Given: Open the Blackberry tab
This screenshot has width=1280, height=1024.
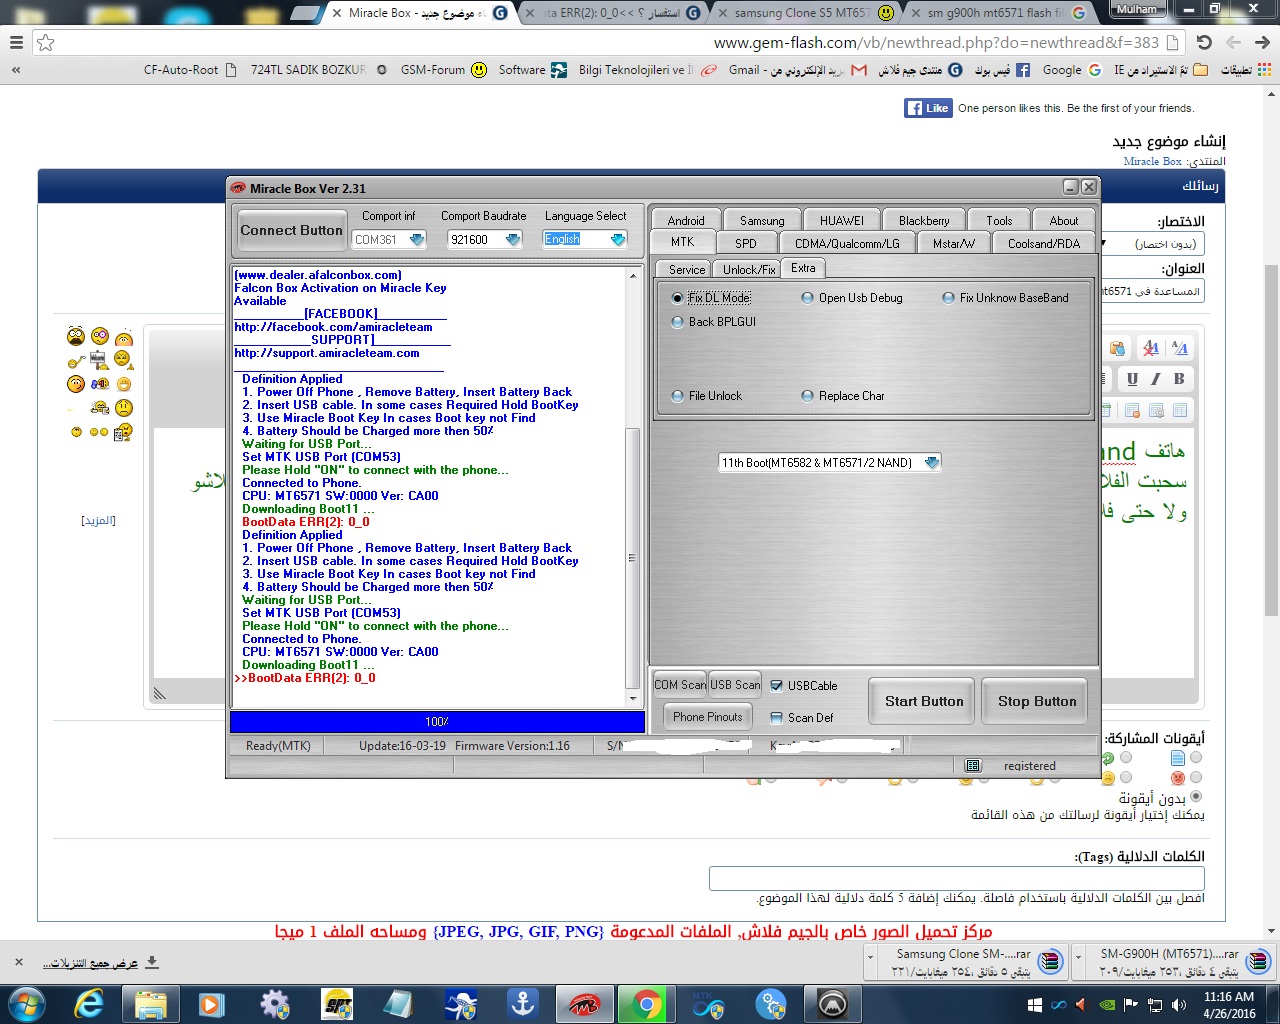Looking at the screenshot, I should 924,220.
